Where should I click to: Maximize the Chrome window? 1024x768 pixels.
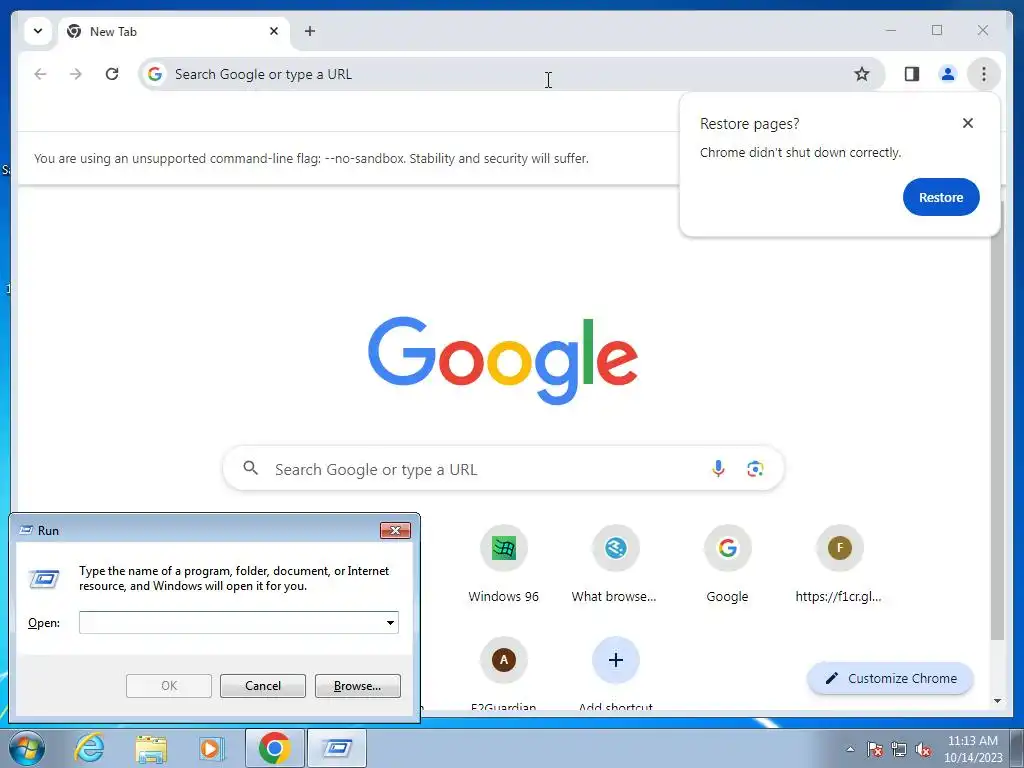tap(937, 30)
